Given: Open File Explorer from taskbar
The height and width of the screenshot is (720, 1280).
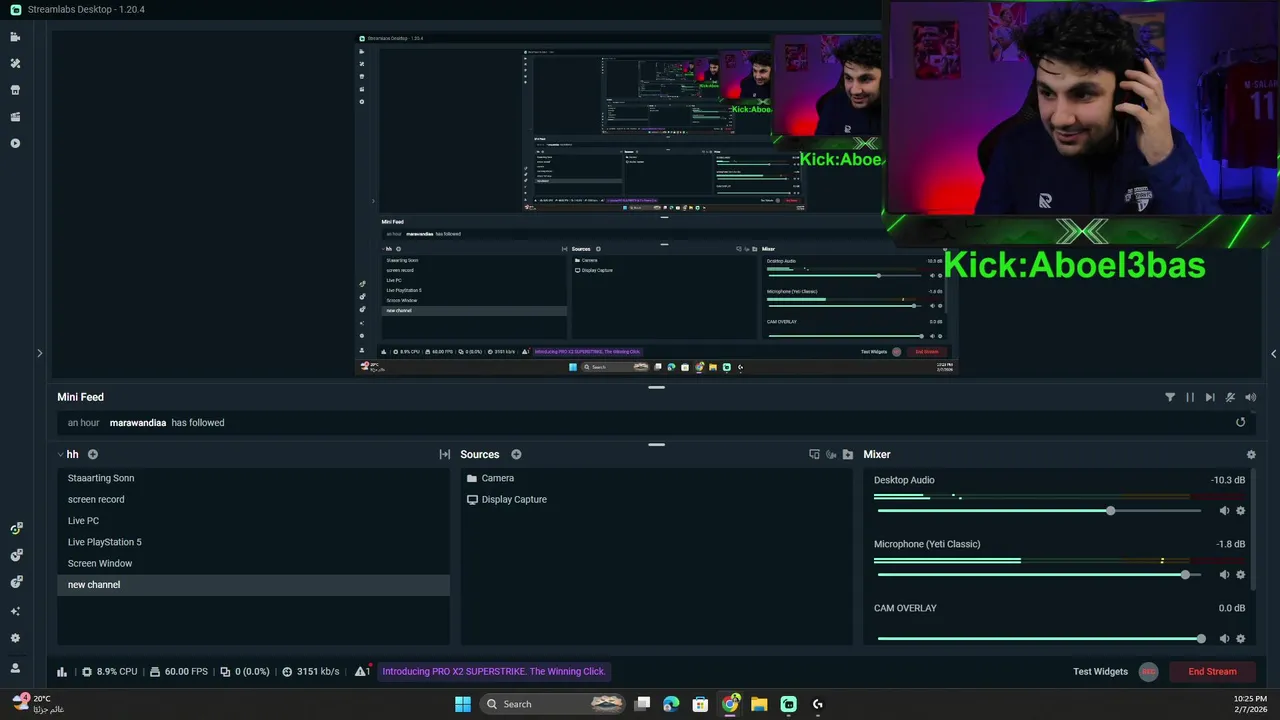Looking at the screenshot, I should pos(759,704).
